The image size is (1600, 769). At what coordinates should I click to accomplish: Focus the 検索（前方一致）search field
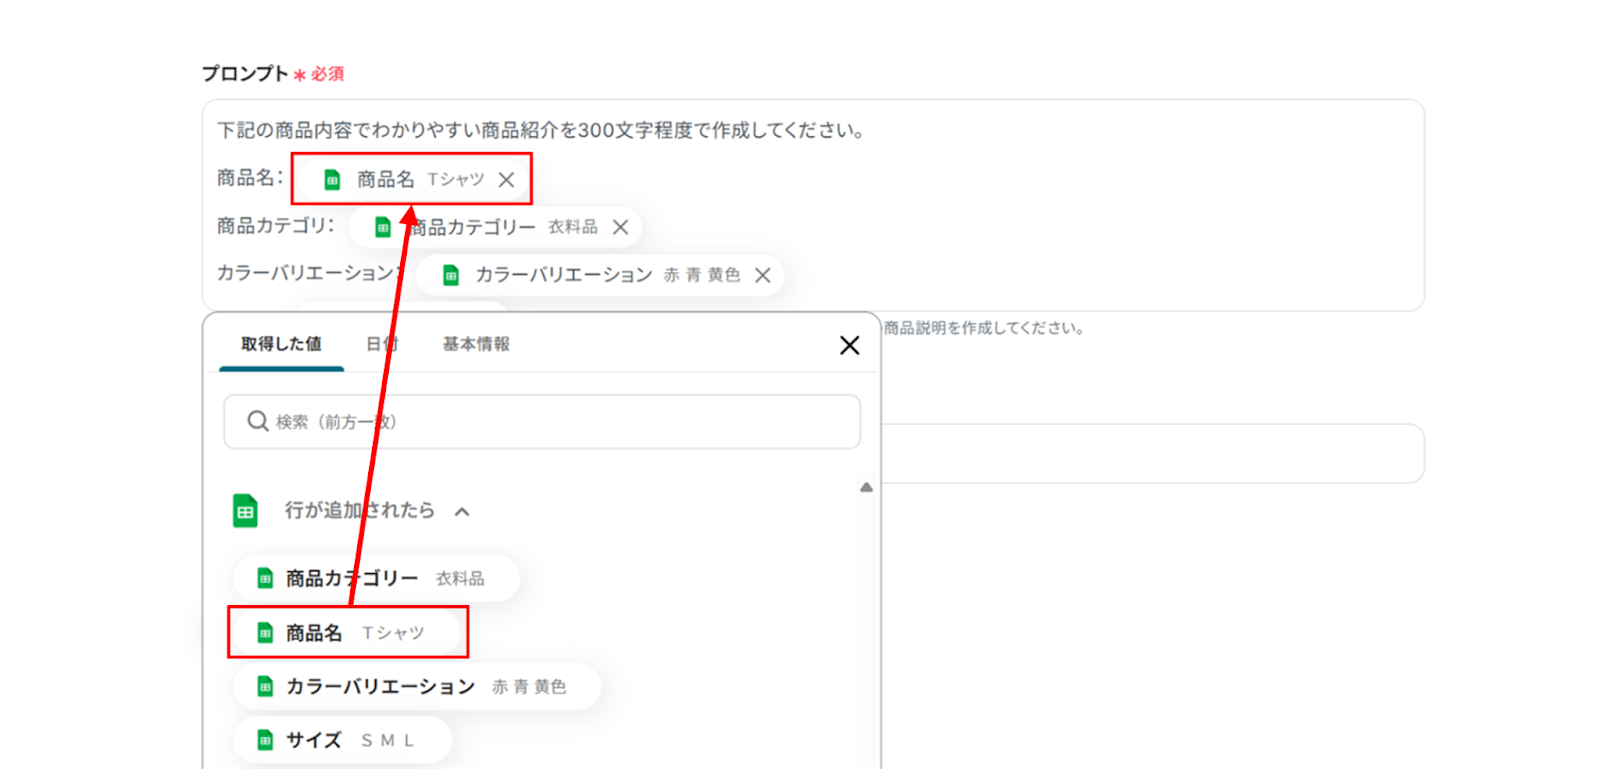pos(560,422)
